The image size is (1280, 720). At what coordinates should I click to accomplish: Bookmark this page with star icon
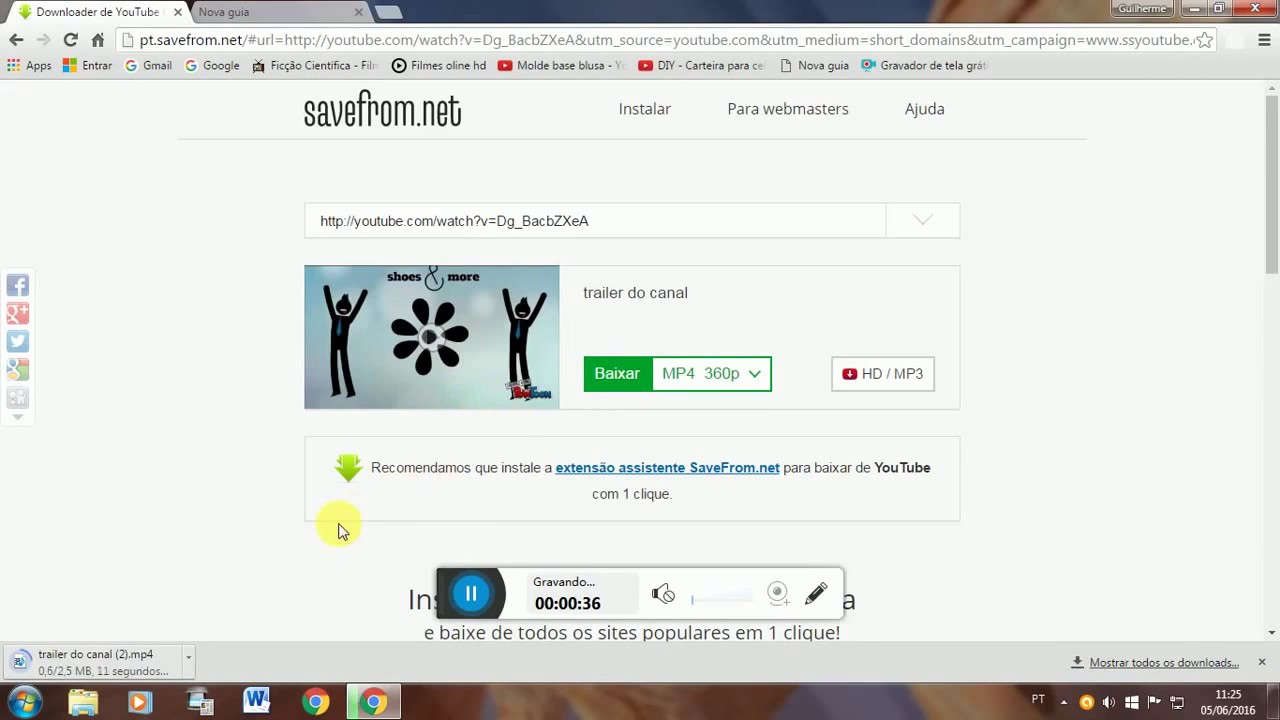[1205, 40]
